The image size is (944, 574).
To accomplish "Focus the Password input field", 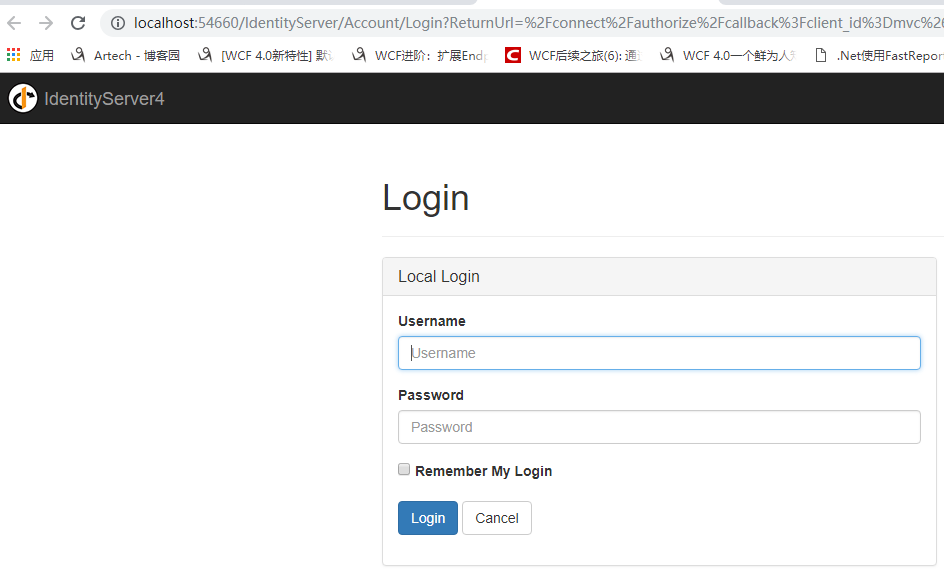I will coord(659,427).
